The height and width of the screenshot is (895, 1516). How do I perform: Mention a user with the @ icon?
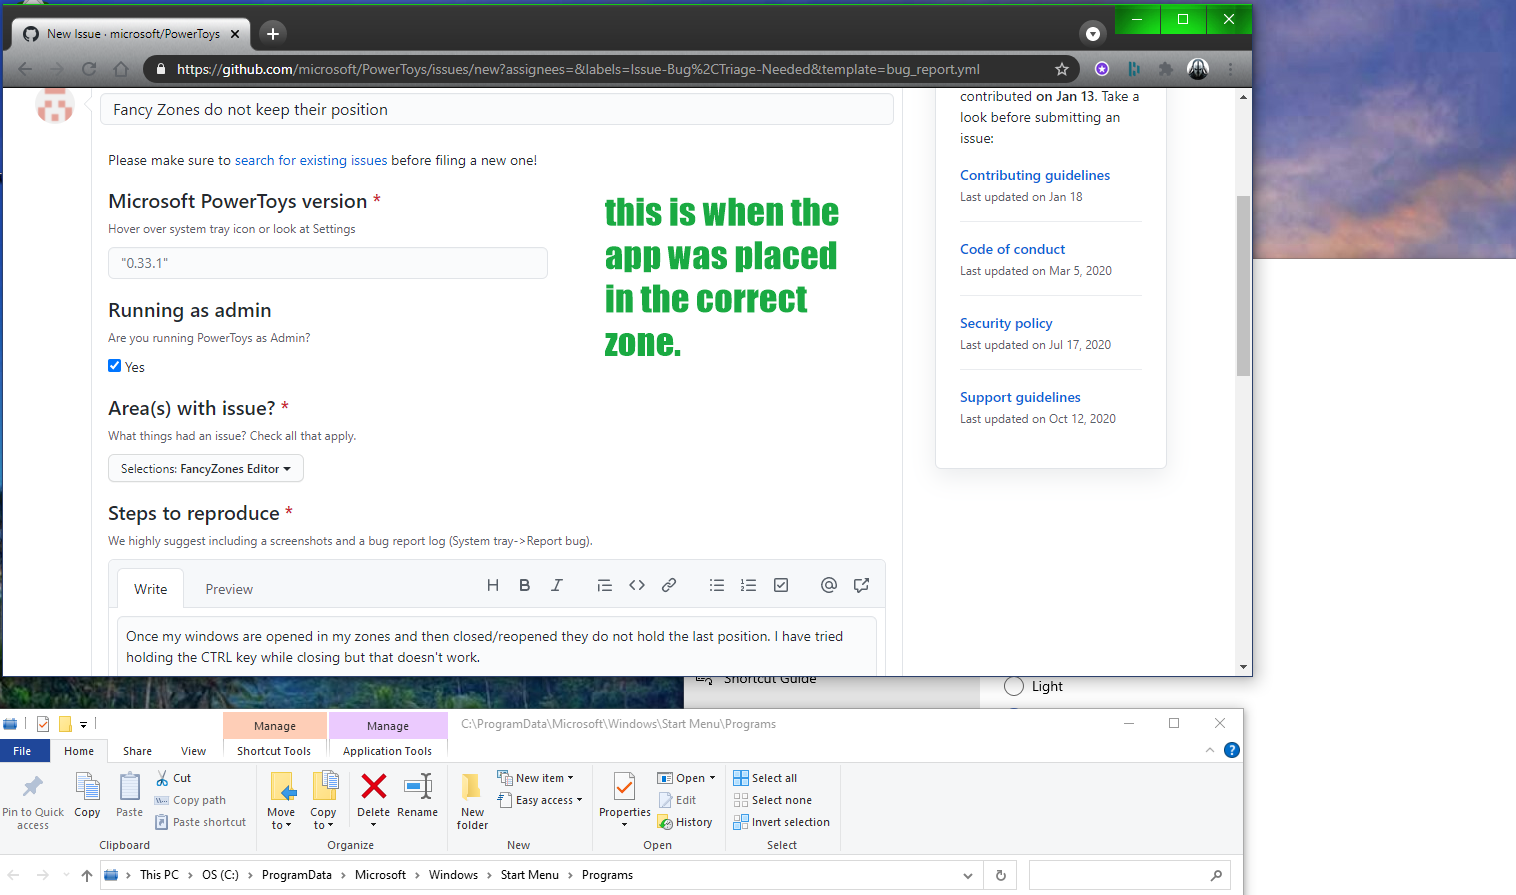[828, 585]
